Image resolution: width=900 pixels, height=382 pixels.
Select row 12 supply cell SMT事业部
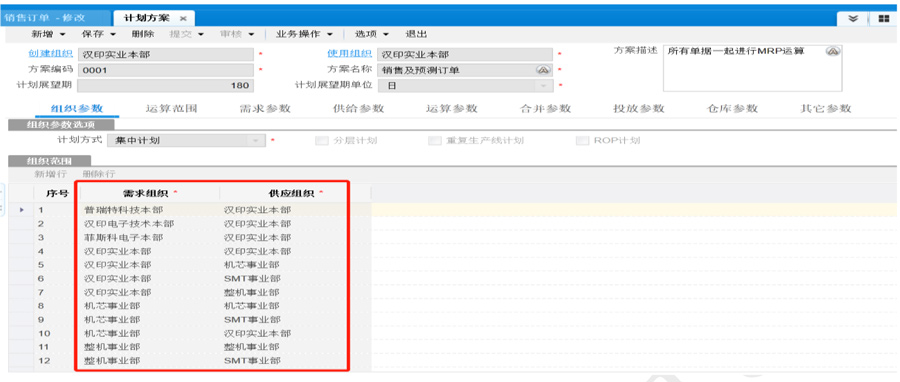click(295, 361)
